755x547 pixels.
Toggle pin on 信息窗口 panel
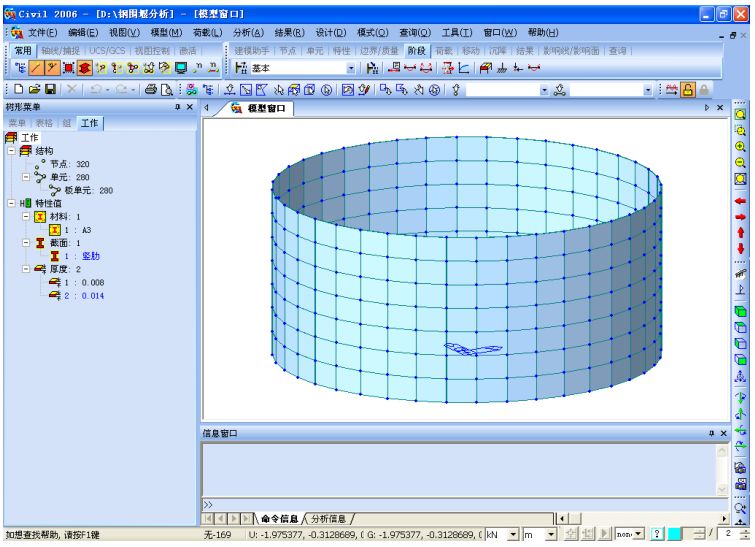(711, 433)
